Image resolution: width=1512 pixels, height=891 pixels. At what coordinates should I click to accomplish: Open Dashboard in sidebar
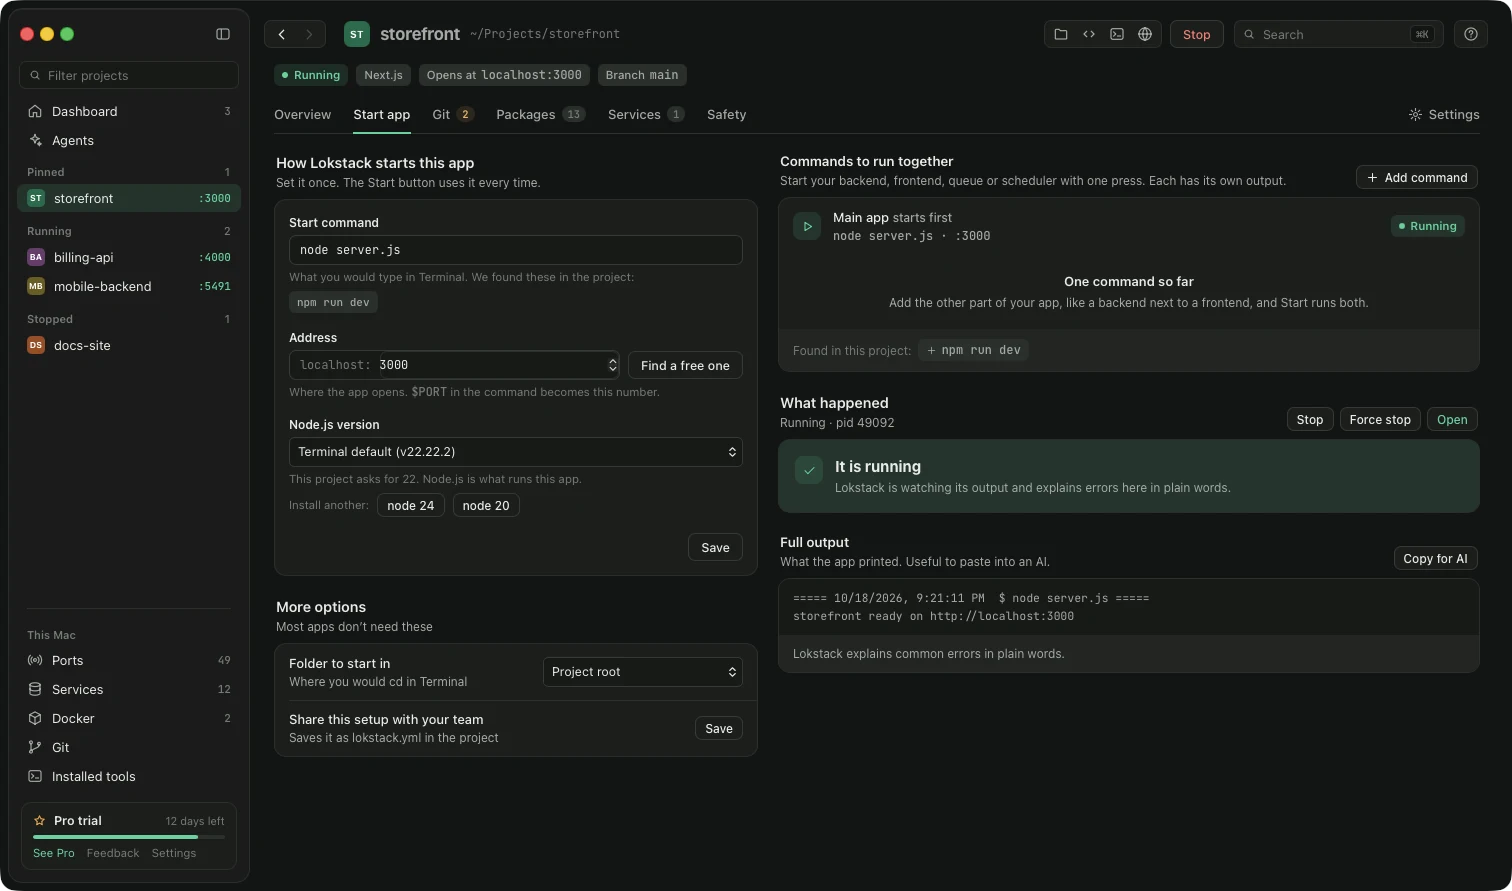pos(129,111)
